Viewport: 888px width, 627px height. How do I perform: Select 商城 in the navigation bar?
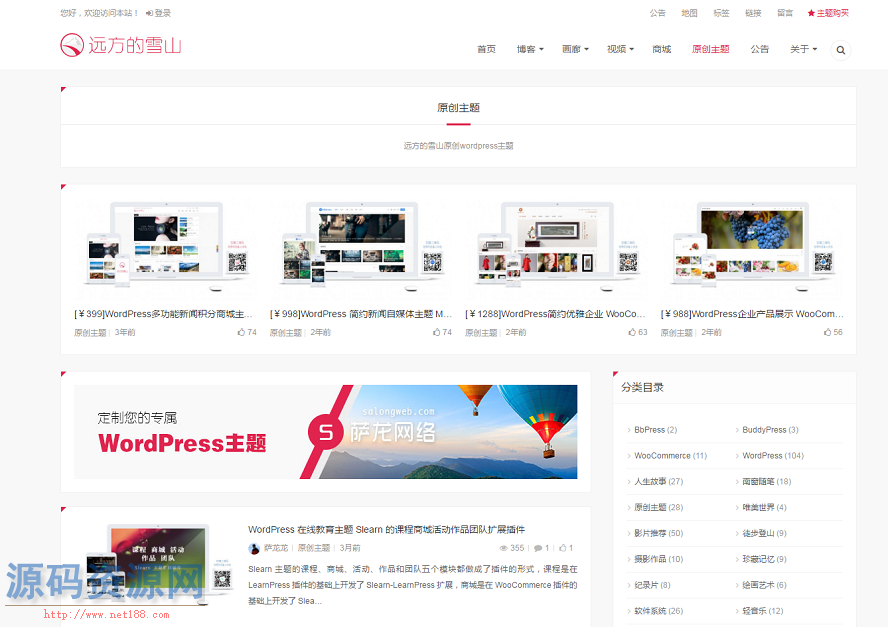[x=661, y=49]
